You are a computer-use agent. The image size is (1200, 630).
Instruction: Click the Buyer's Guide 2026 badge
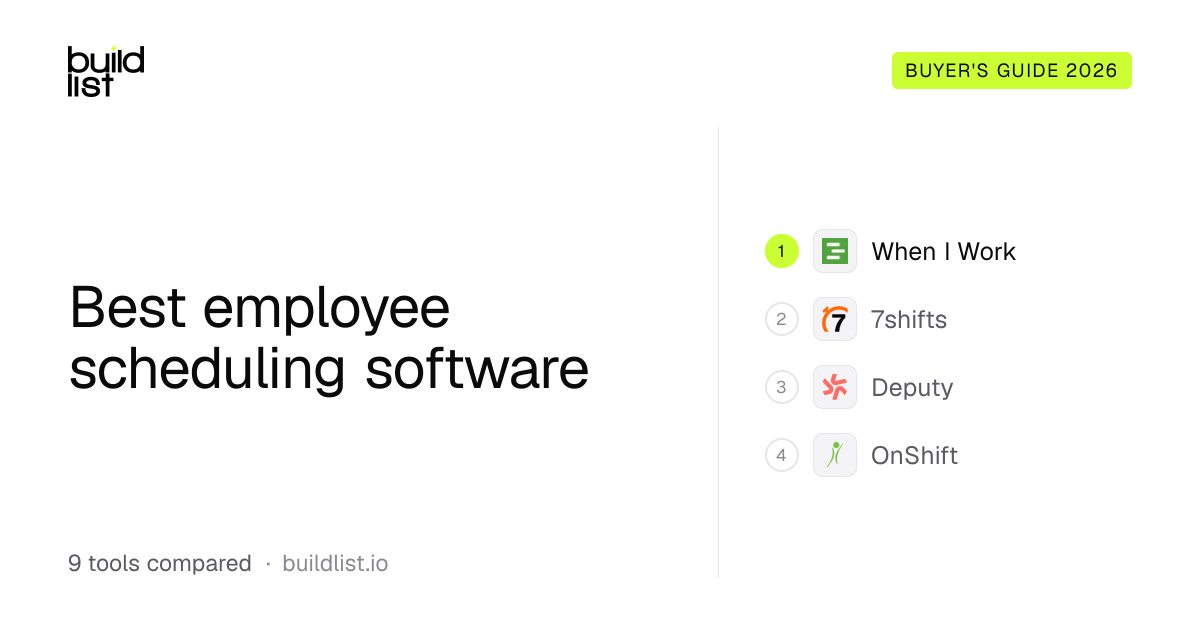1012,71
